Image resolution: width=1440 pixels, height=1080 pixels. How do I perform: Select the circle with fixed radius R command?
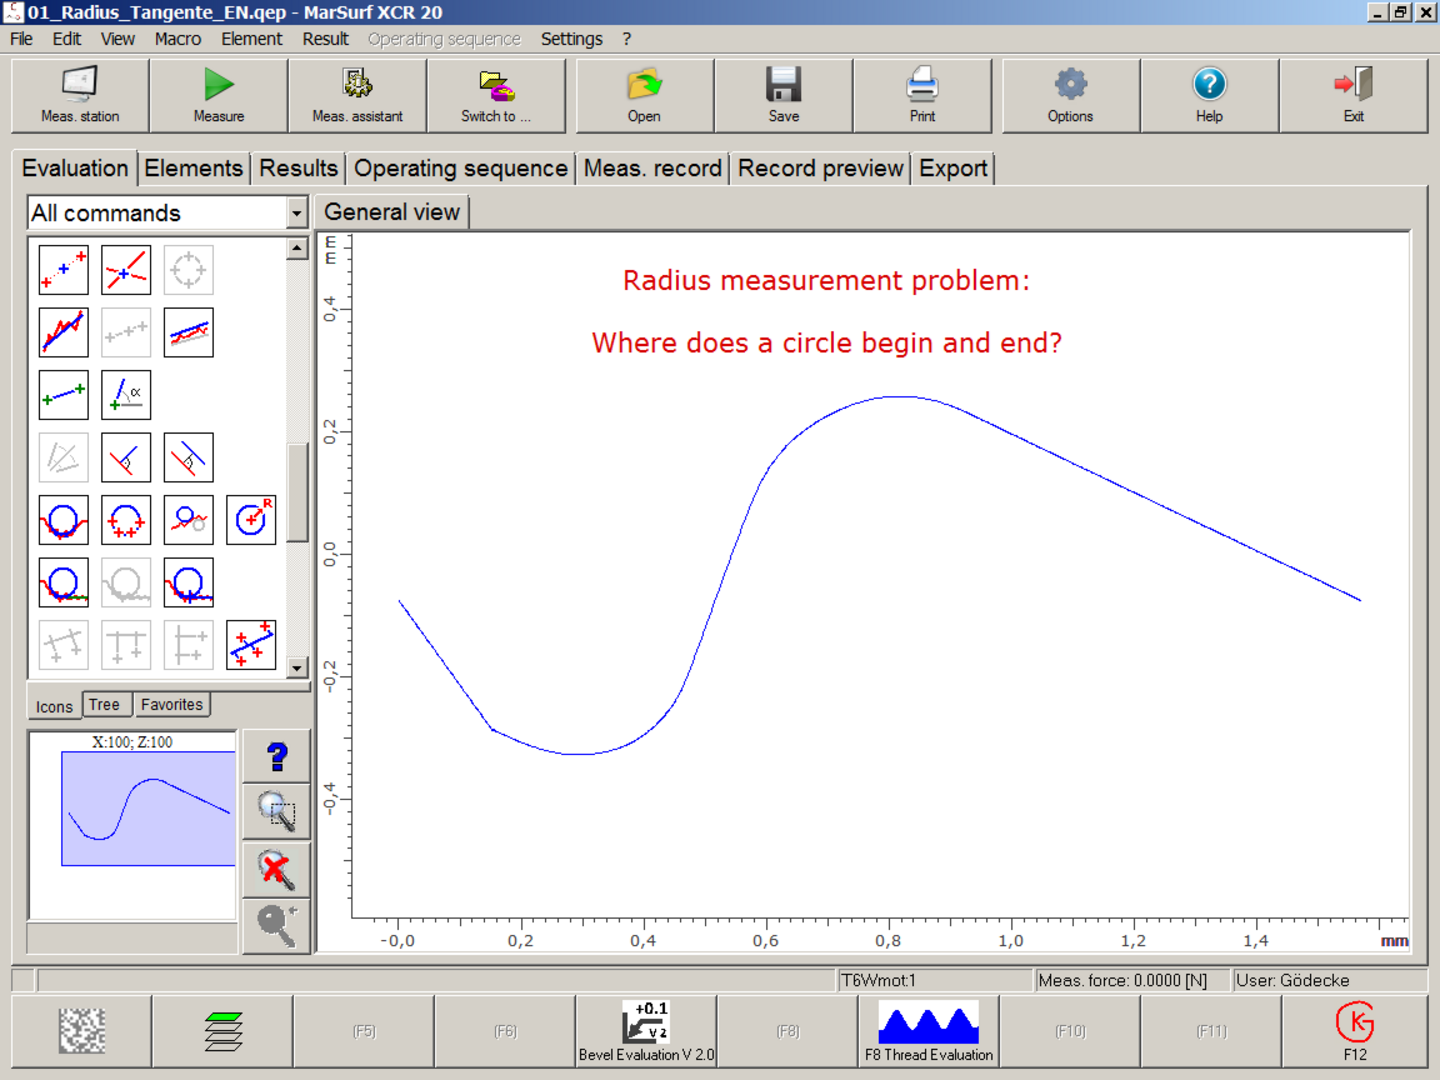point(251,520)
